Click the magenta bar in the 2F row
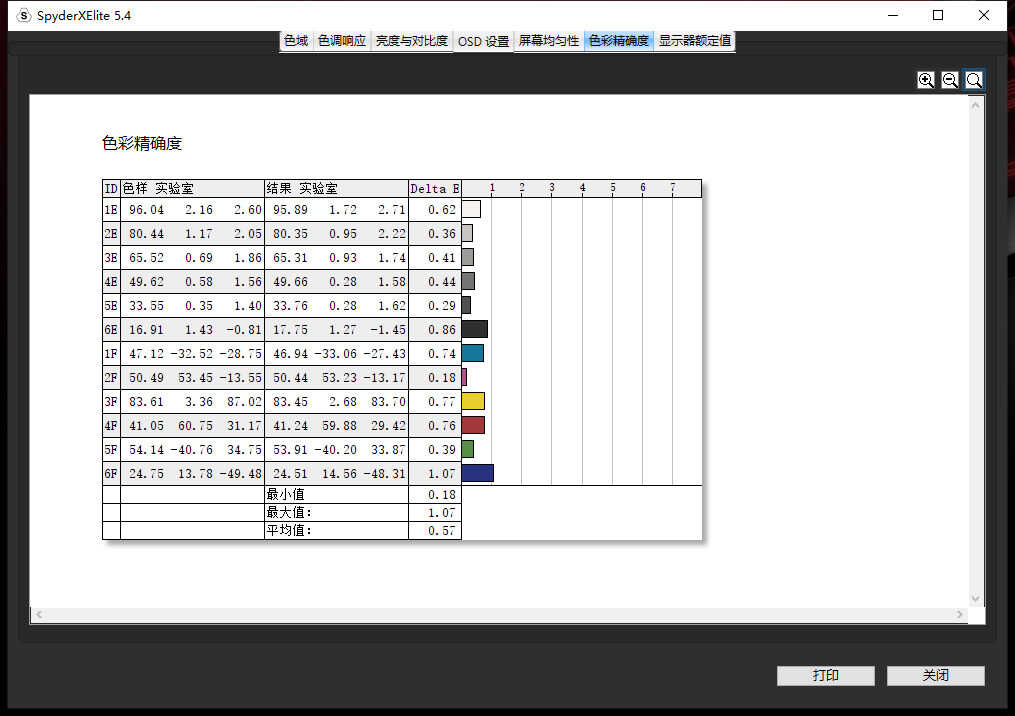Image resolution: width=1015 pixels, height=716 pixels. (465, 377)
